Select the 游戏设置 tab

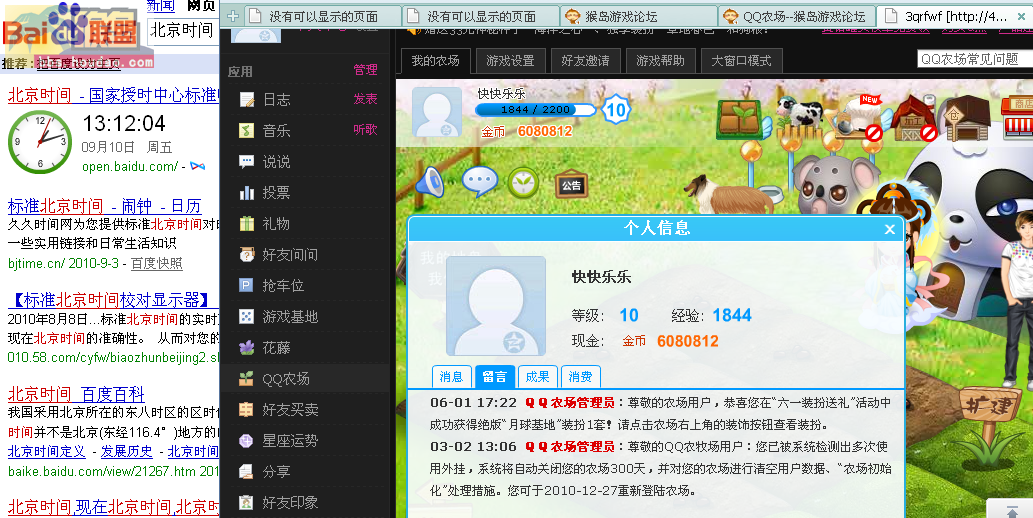[x=510, y=61]
